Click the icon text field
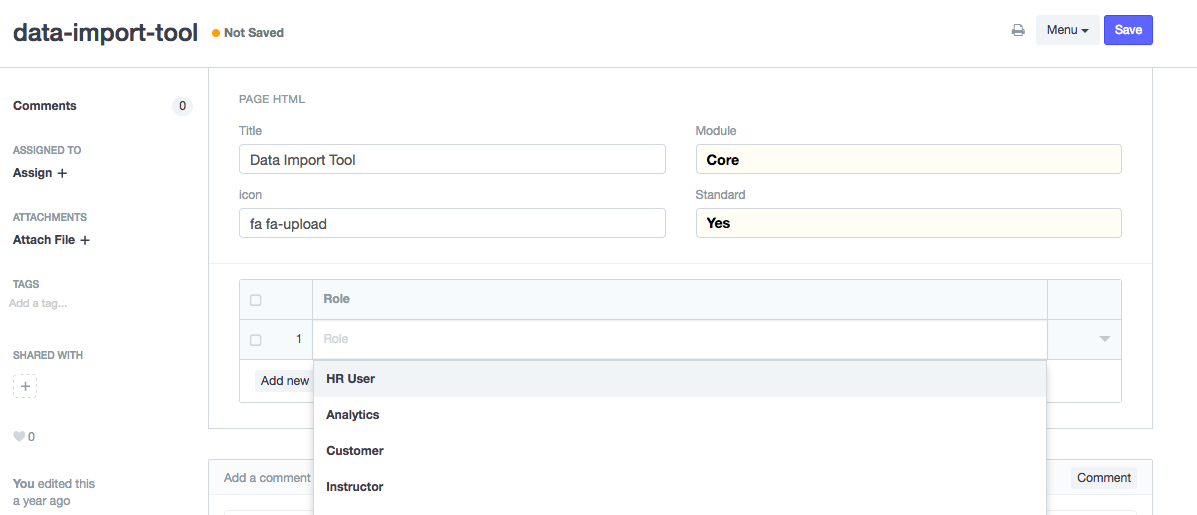This screenshot has width=1197, height=515. [452, 224]
